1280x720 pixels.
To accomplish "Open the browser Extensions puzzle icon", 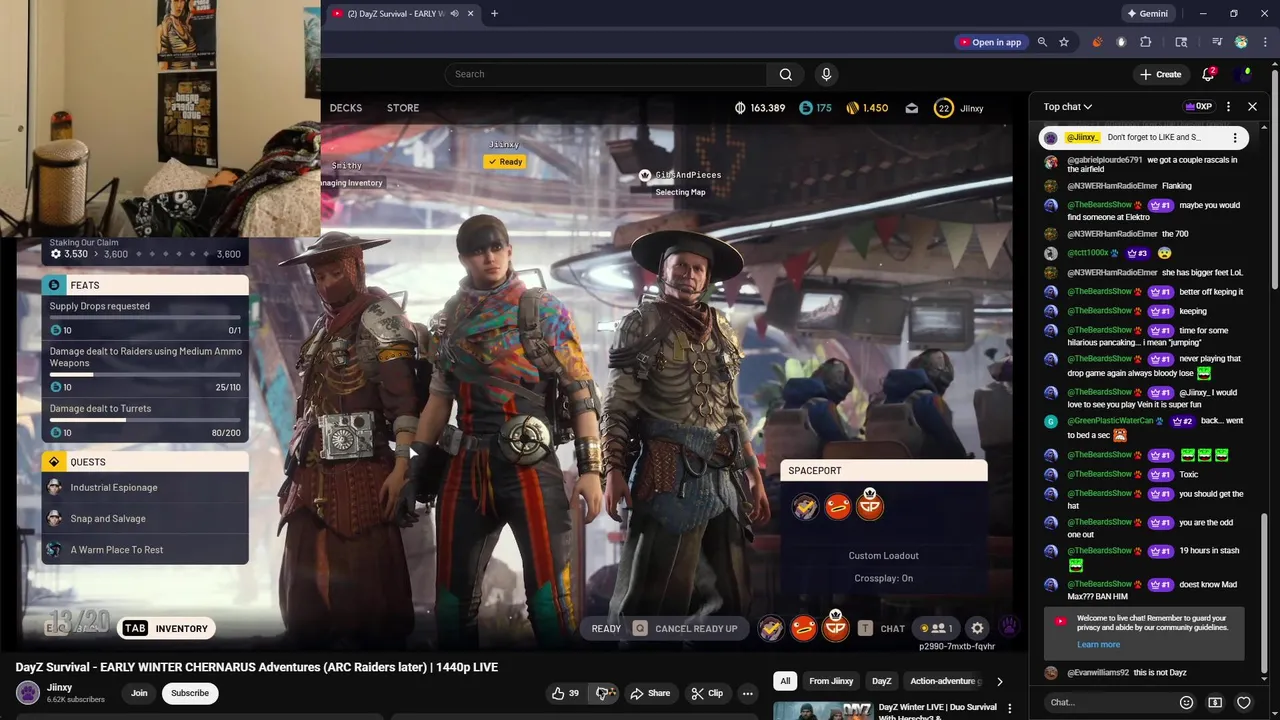I will 1146,42.
